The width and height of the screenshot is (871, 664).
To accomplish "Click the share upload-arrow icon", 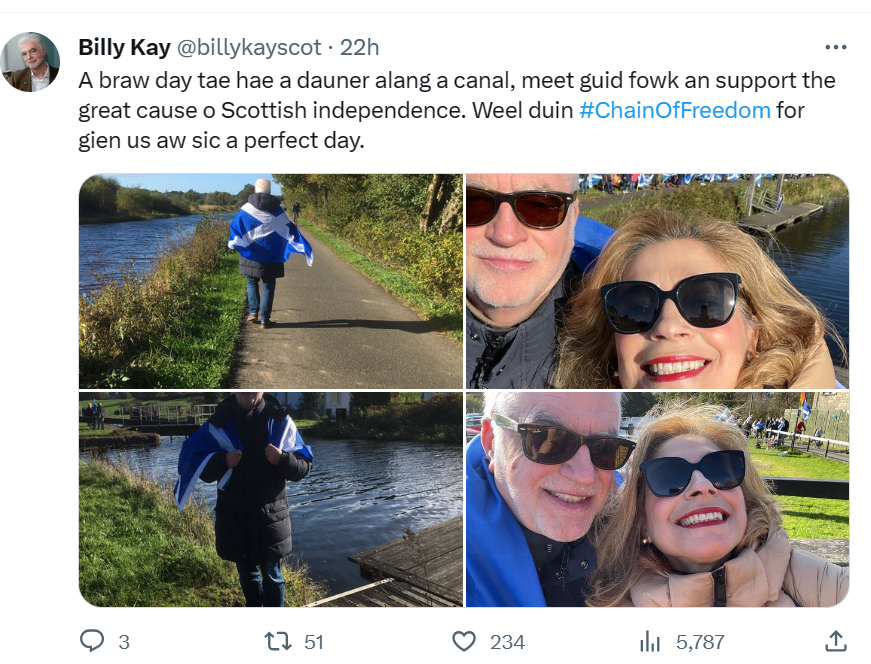I will coord(836,641).
